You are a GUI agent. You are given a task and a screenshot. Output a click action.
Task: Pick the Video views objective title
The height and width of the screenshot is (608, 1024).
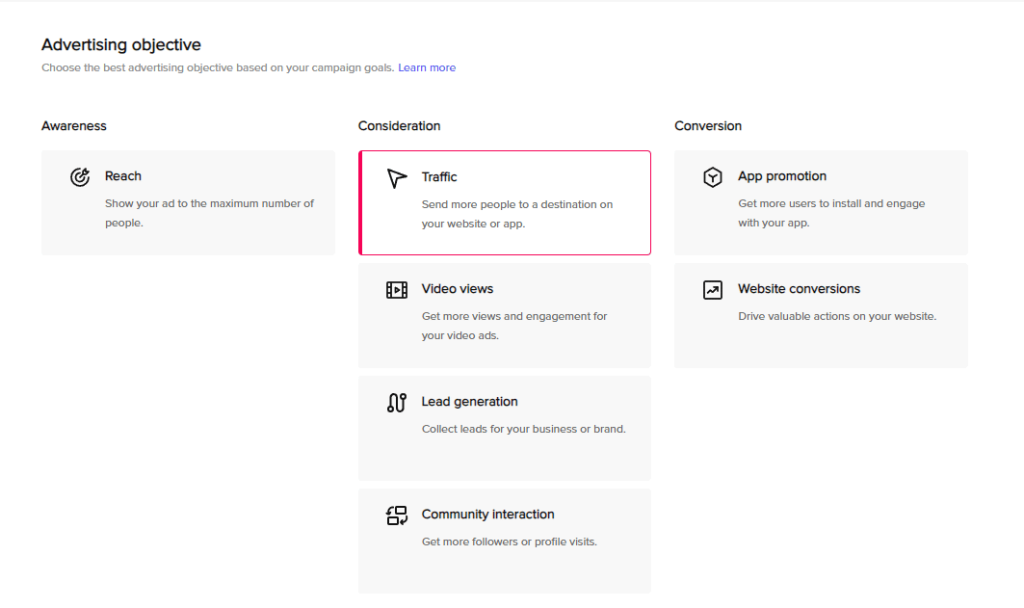[x=457, y=289]
